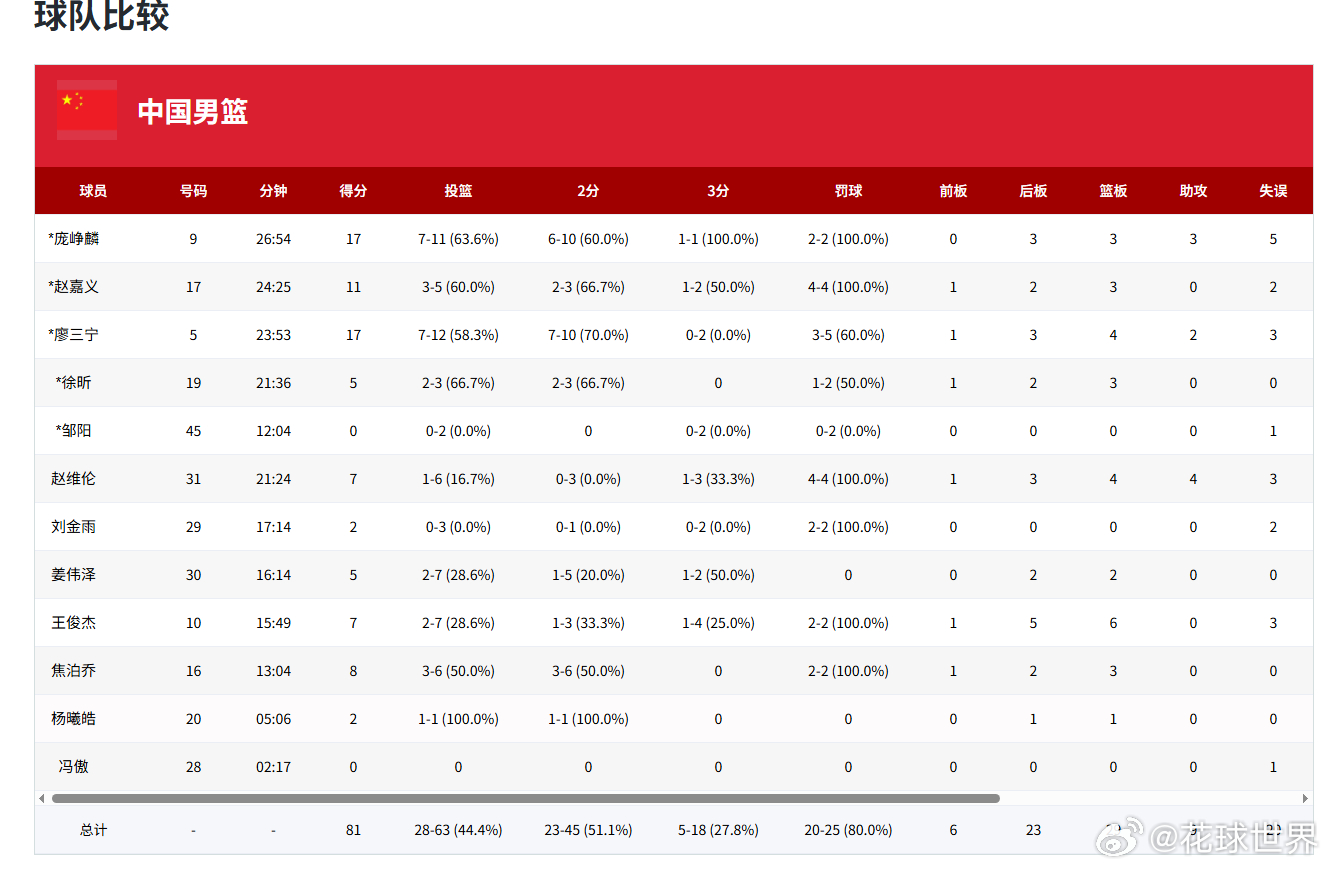This screenshot has height=870, width=1330.
Task: Click minutes value 02:17
Action: pos(273,767)
